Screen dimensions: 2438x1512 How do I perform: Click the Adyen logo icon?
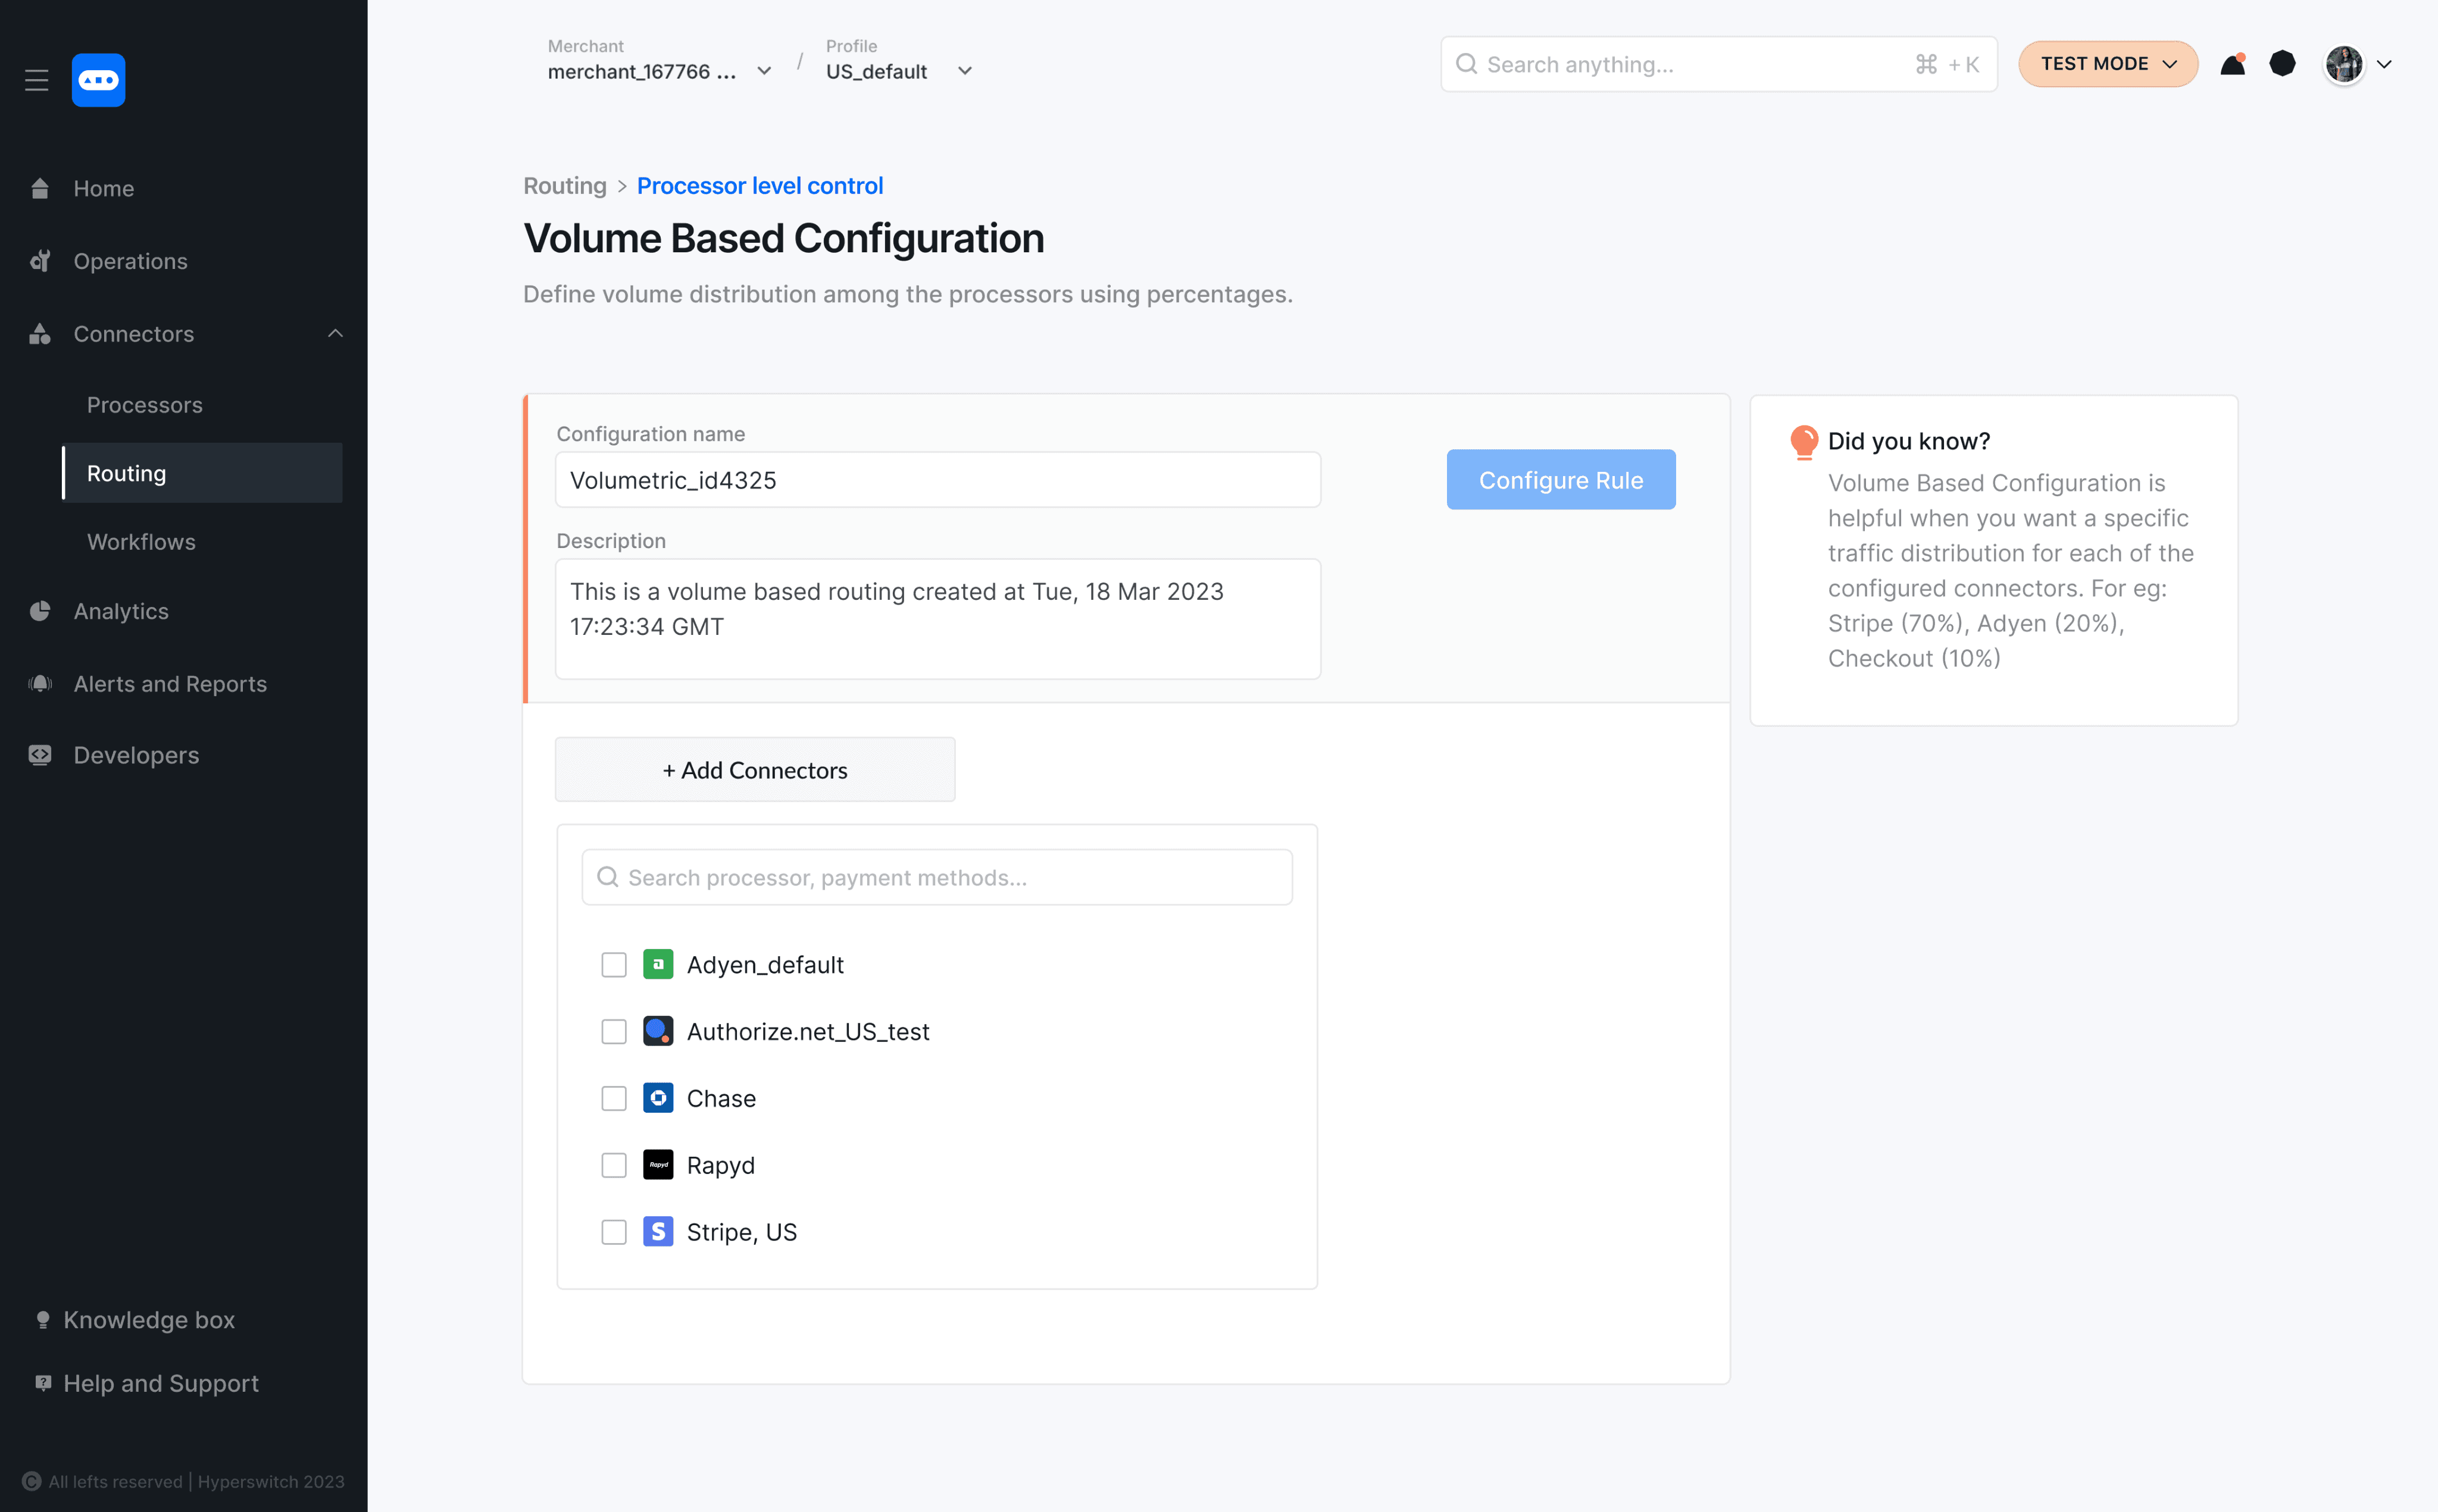pos(658,965)
